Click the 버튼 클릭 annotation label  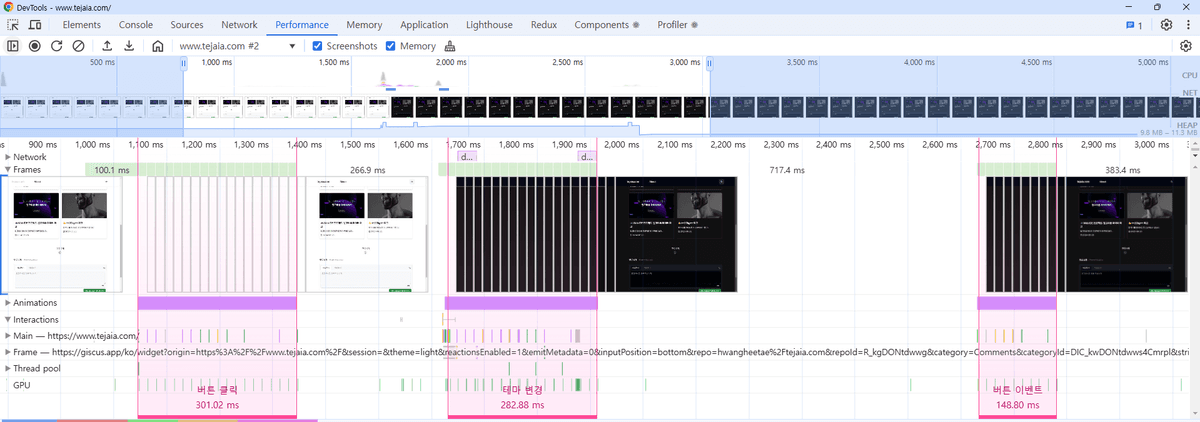click(x=217, y=391)
